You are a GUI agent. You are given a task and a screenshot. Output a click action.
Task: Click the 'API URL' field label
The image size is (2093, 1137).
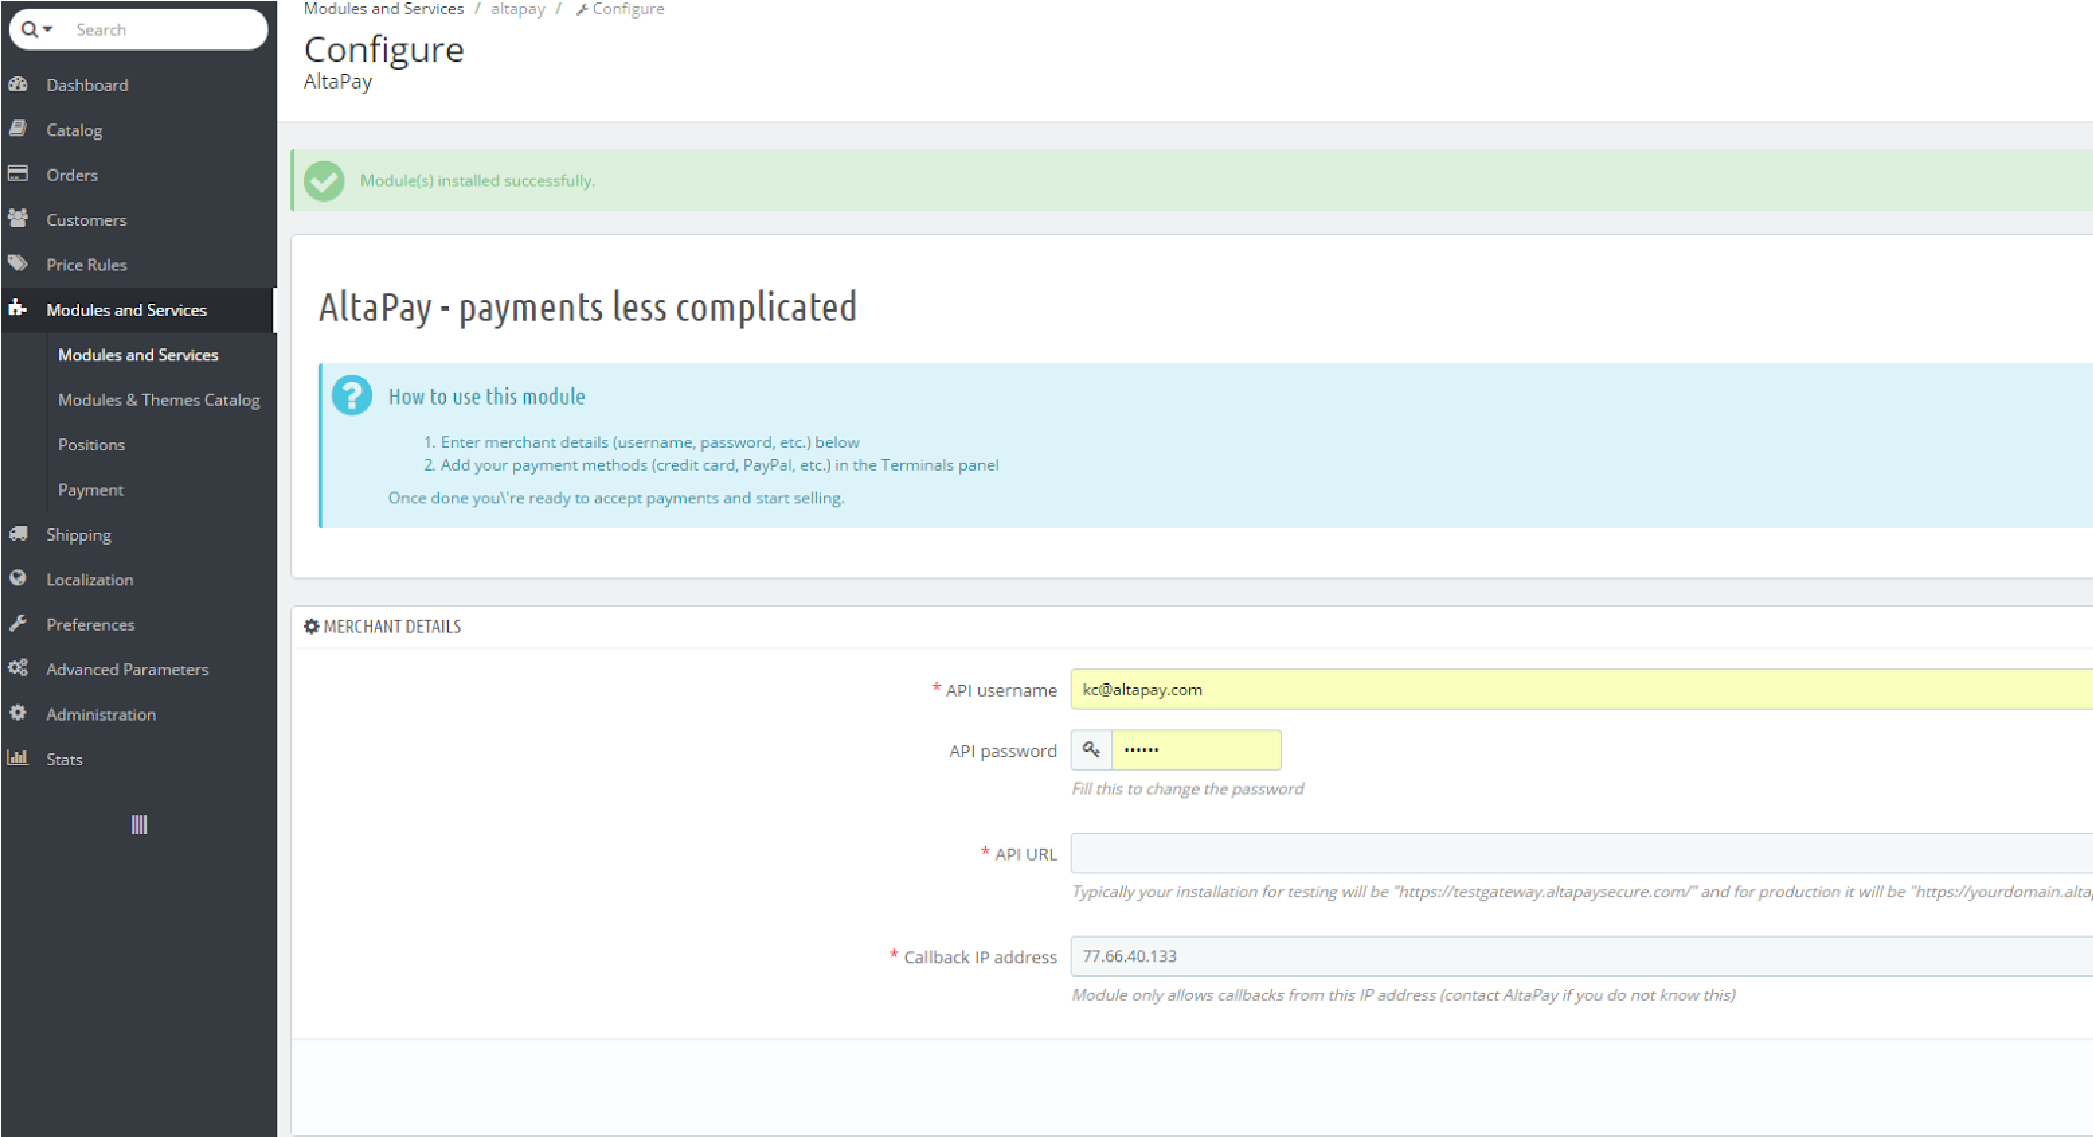(1026, 855)
